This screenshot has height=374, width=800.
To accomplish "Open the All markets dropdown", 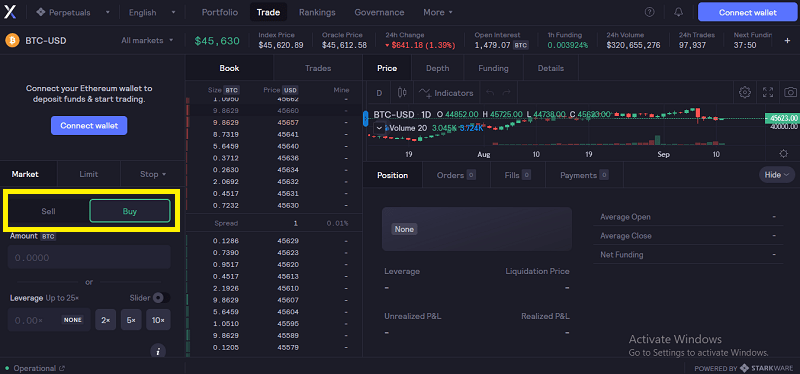I will pos(147,40).
